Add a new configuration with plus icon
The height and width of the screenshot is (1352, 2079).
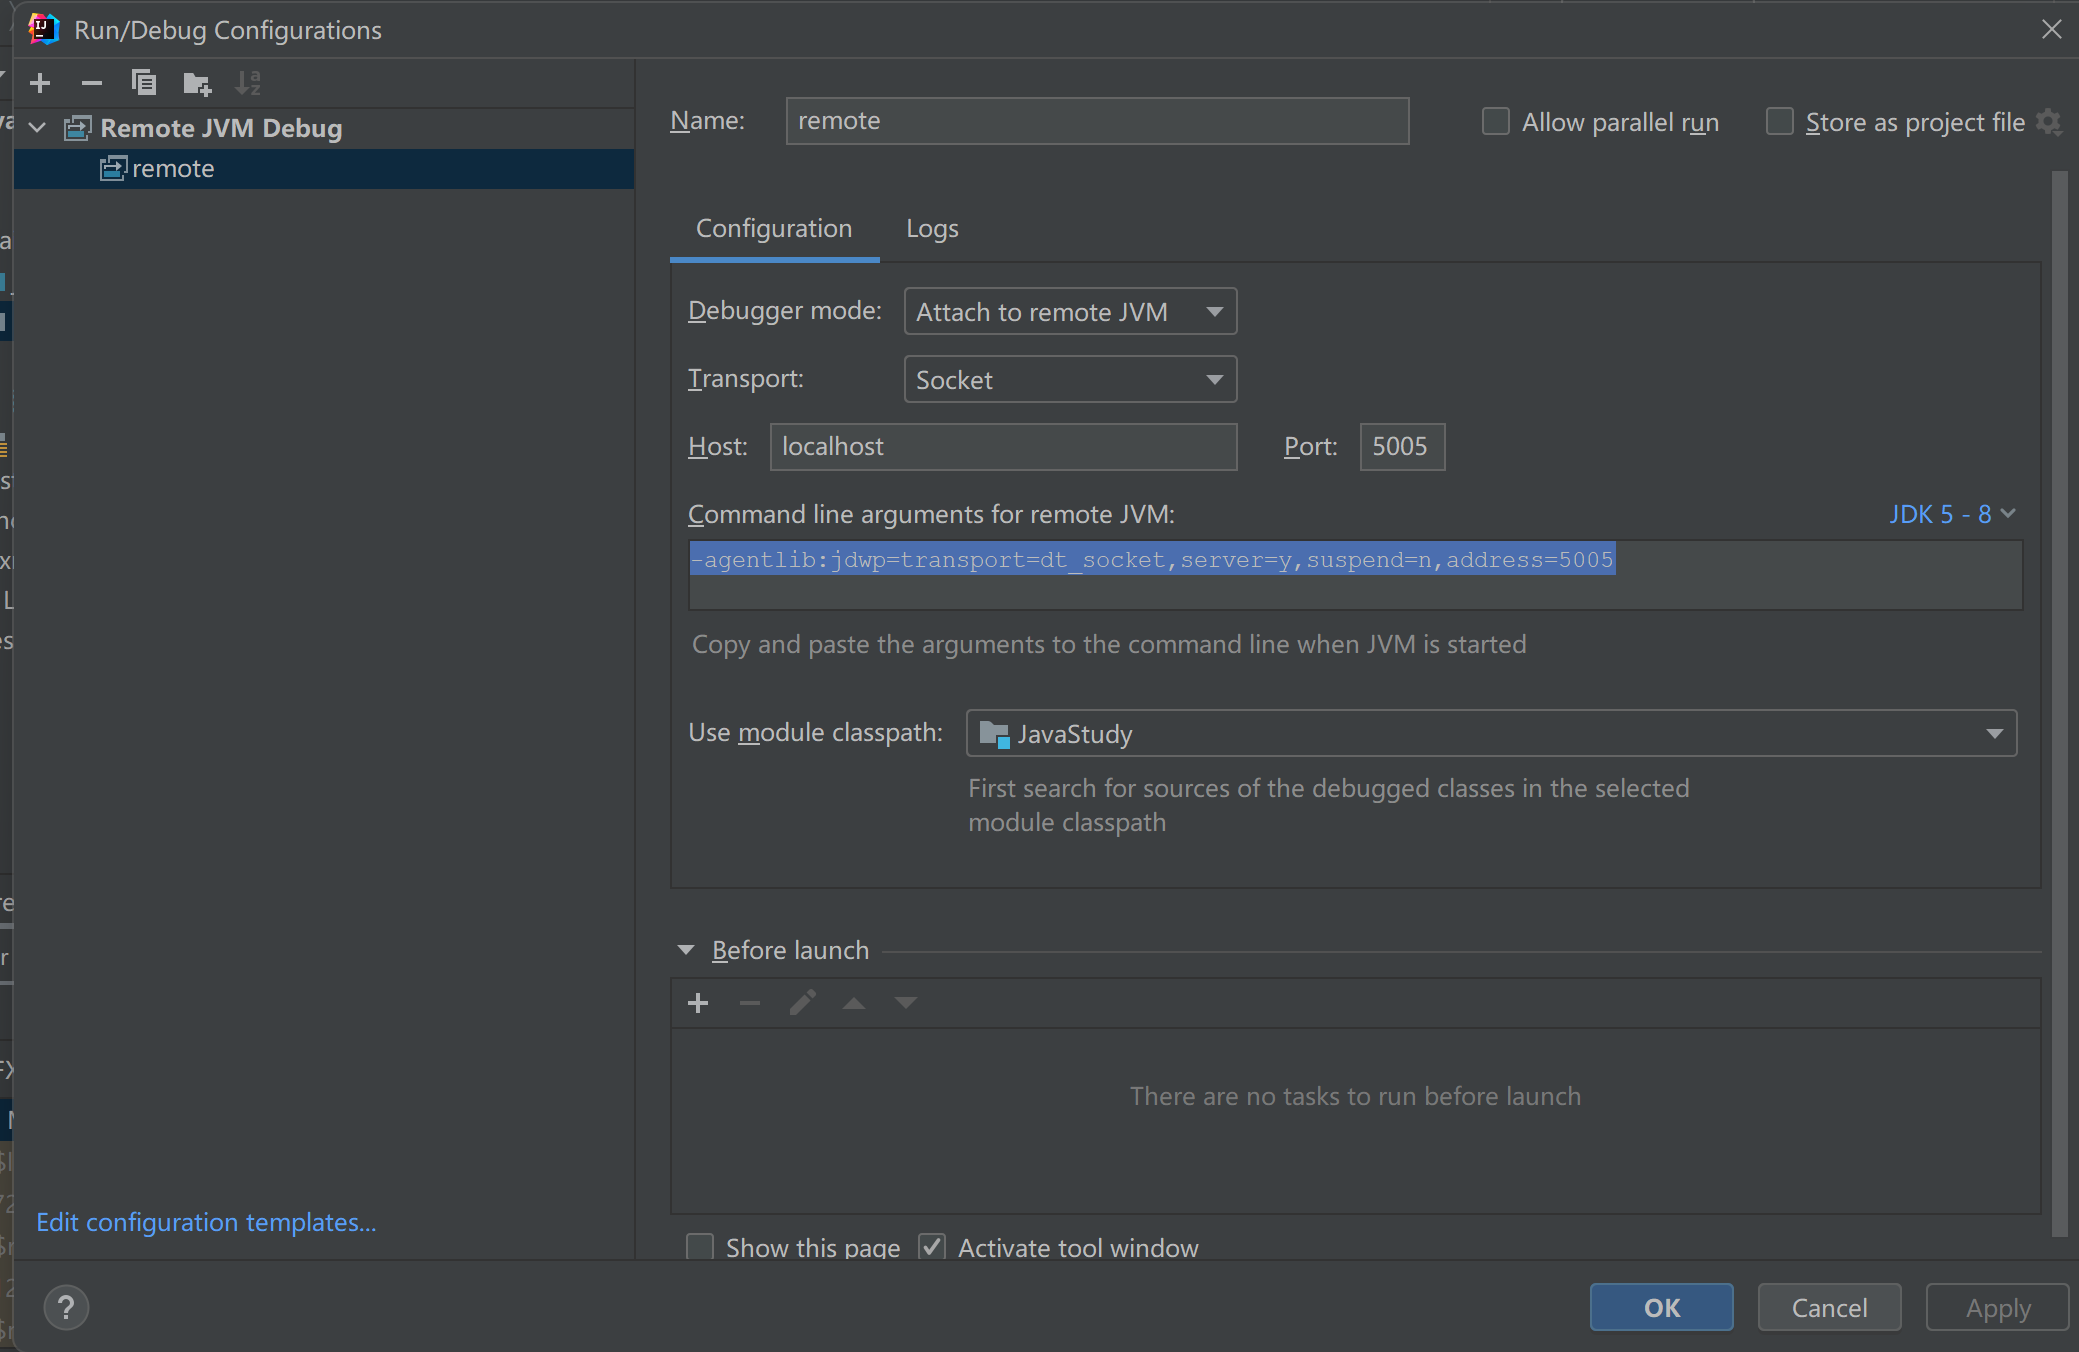tap(40, 83)
